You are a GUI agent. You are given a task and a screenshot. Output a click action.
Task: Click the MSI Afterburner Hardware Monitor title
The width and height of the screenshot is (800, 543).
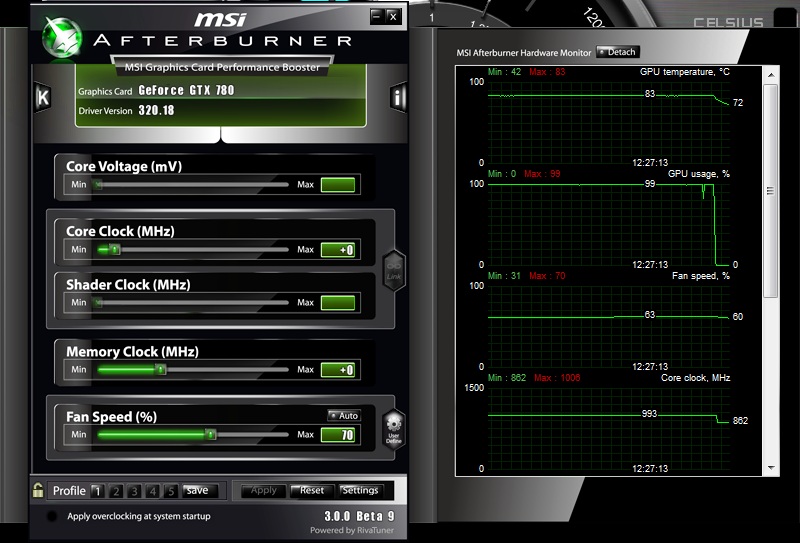(x=523, y=53)
